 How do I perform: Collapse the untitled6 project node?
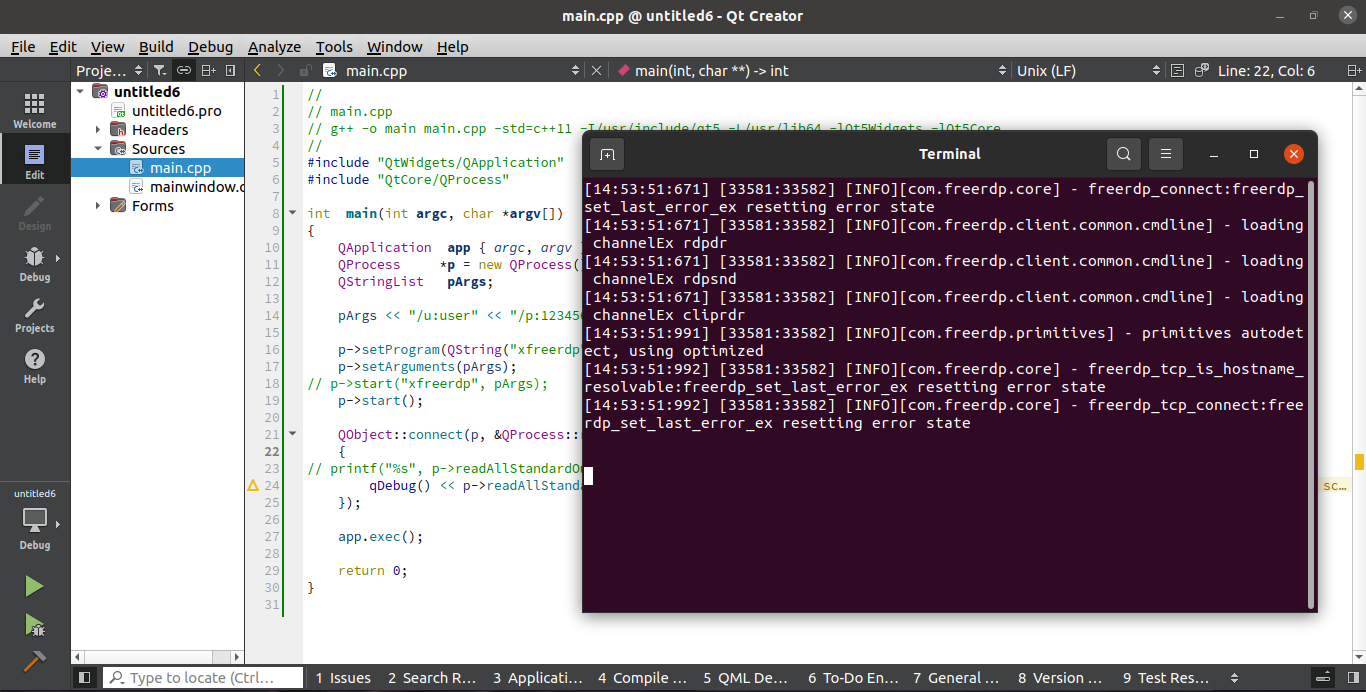(x=80, y=92)
